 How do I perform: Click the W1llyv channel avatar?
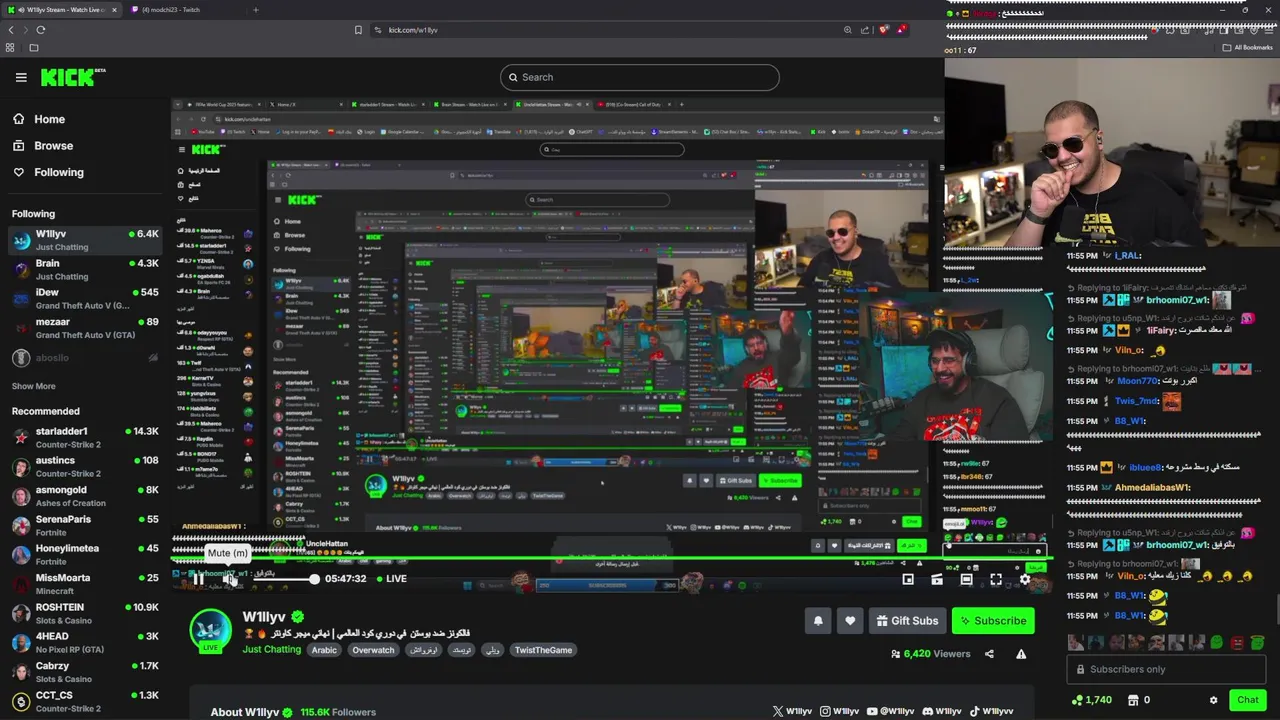(211, 631)
